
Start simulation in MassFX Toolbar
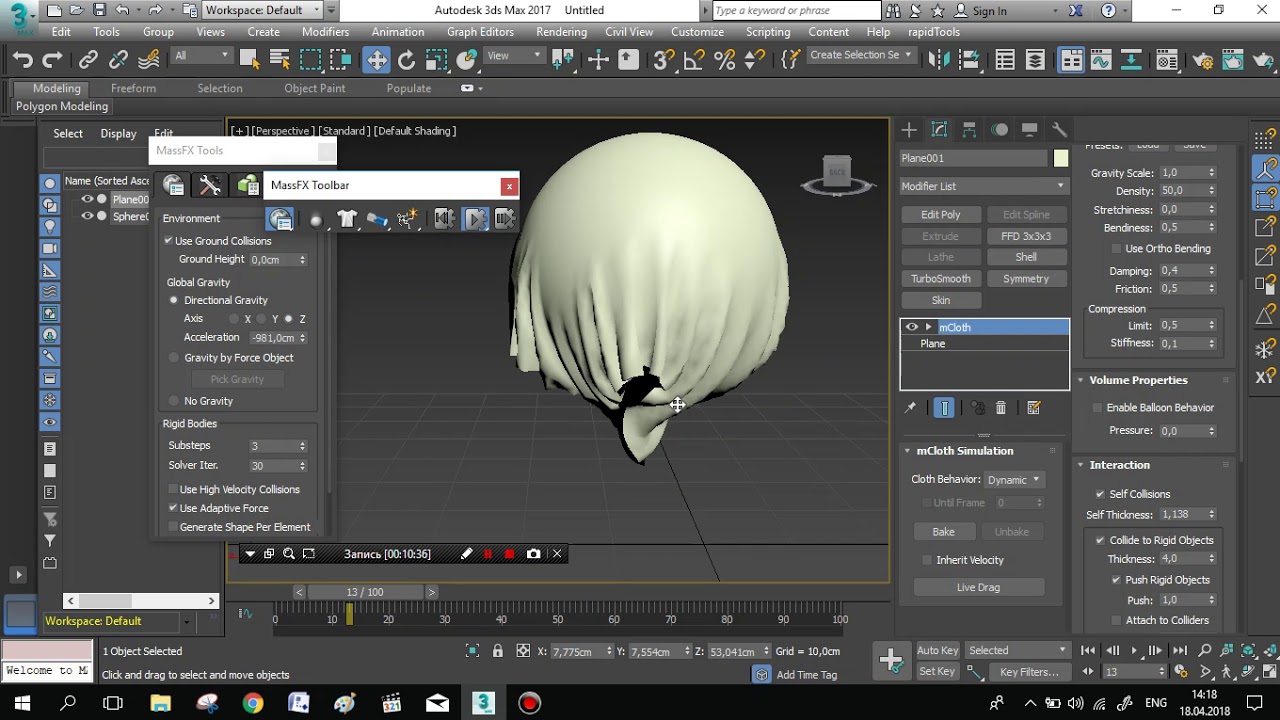tap(475, 219)
